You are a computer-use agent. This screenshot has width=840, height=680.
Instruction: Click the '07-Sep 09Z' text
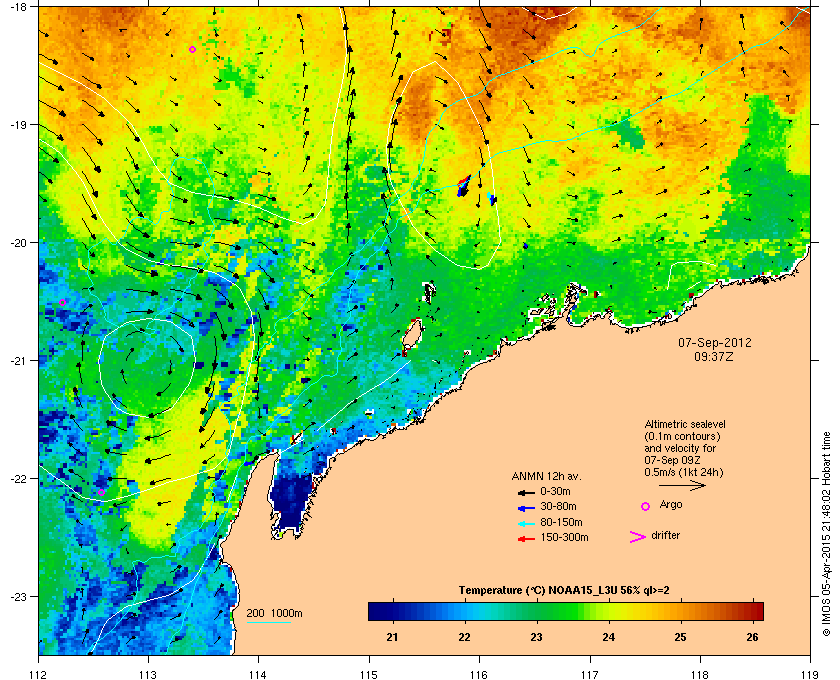pyautogui.click(x=672, y=460)
